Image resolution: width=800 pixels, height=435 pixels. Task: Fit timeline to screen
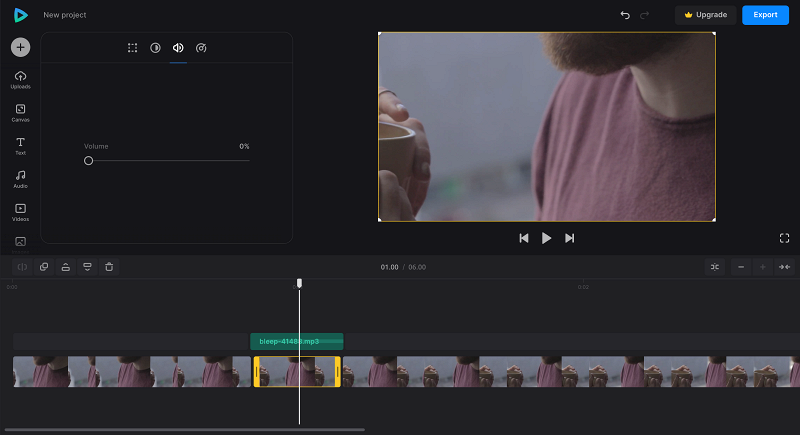(x=785, y=267)
